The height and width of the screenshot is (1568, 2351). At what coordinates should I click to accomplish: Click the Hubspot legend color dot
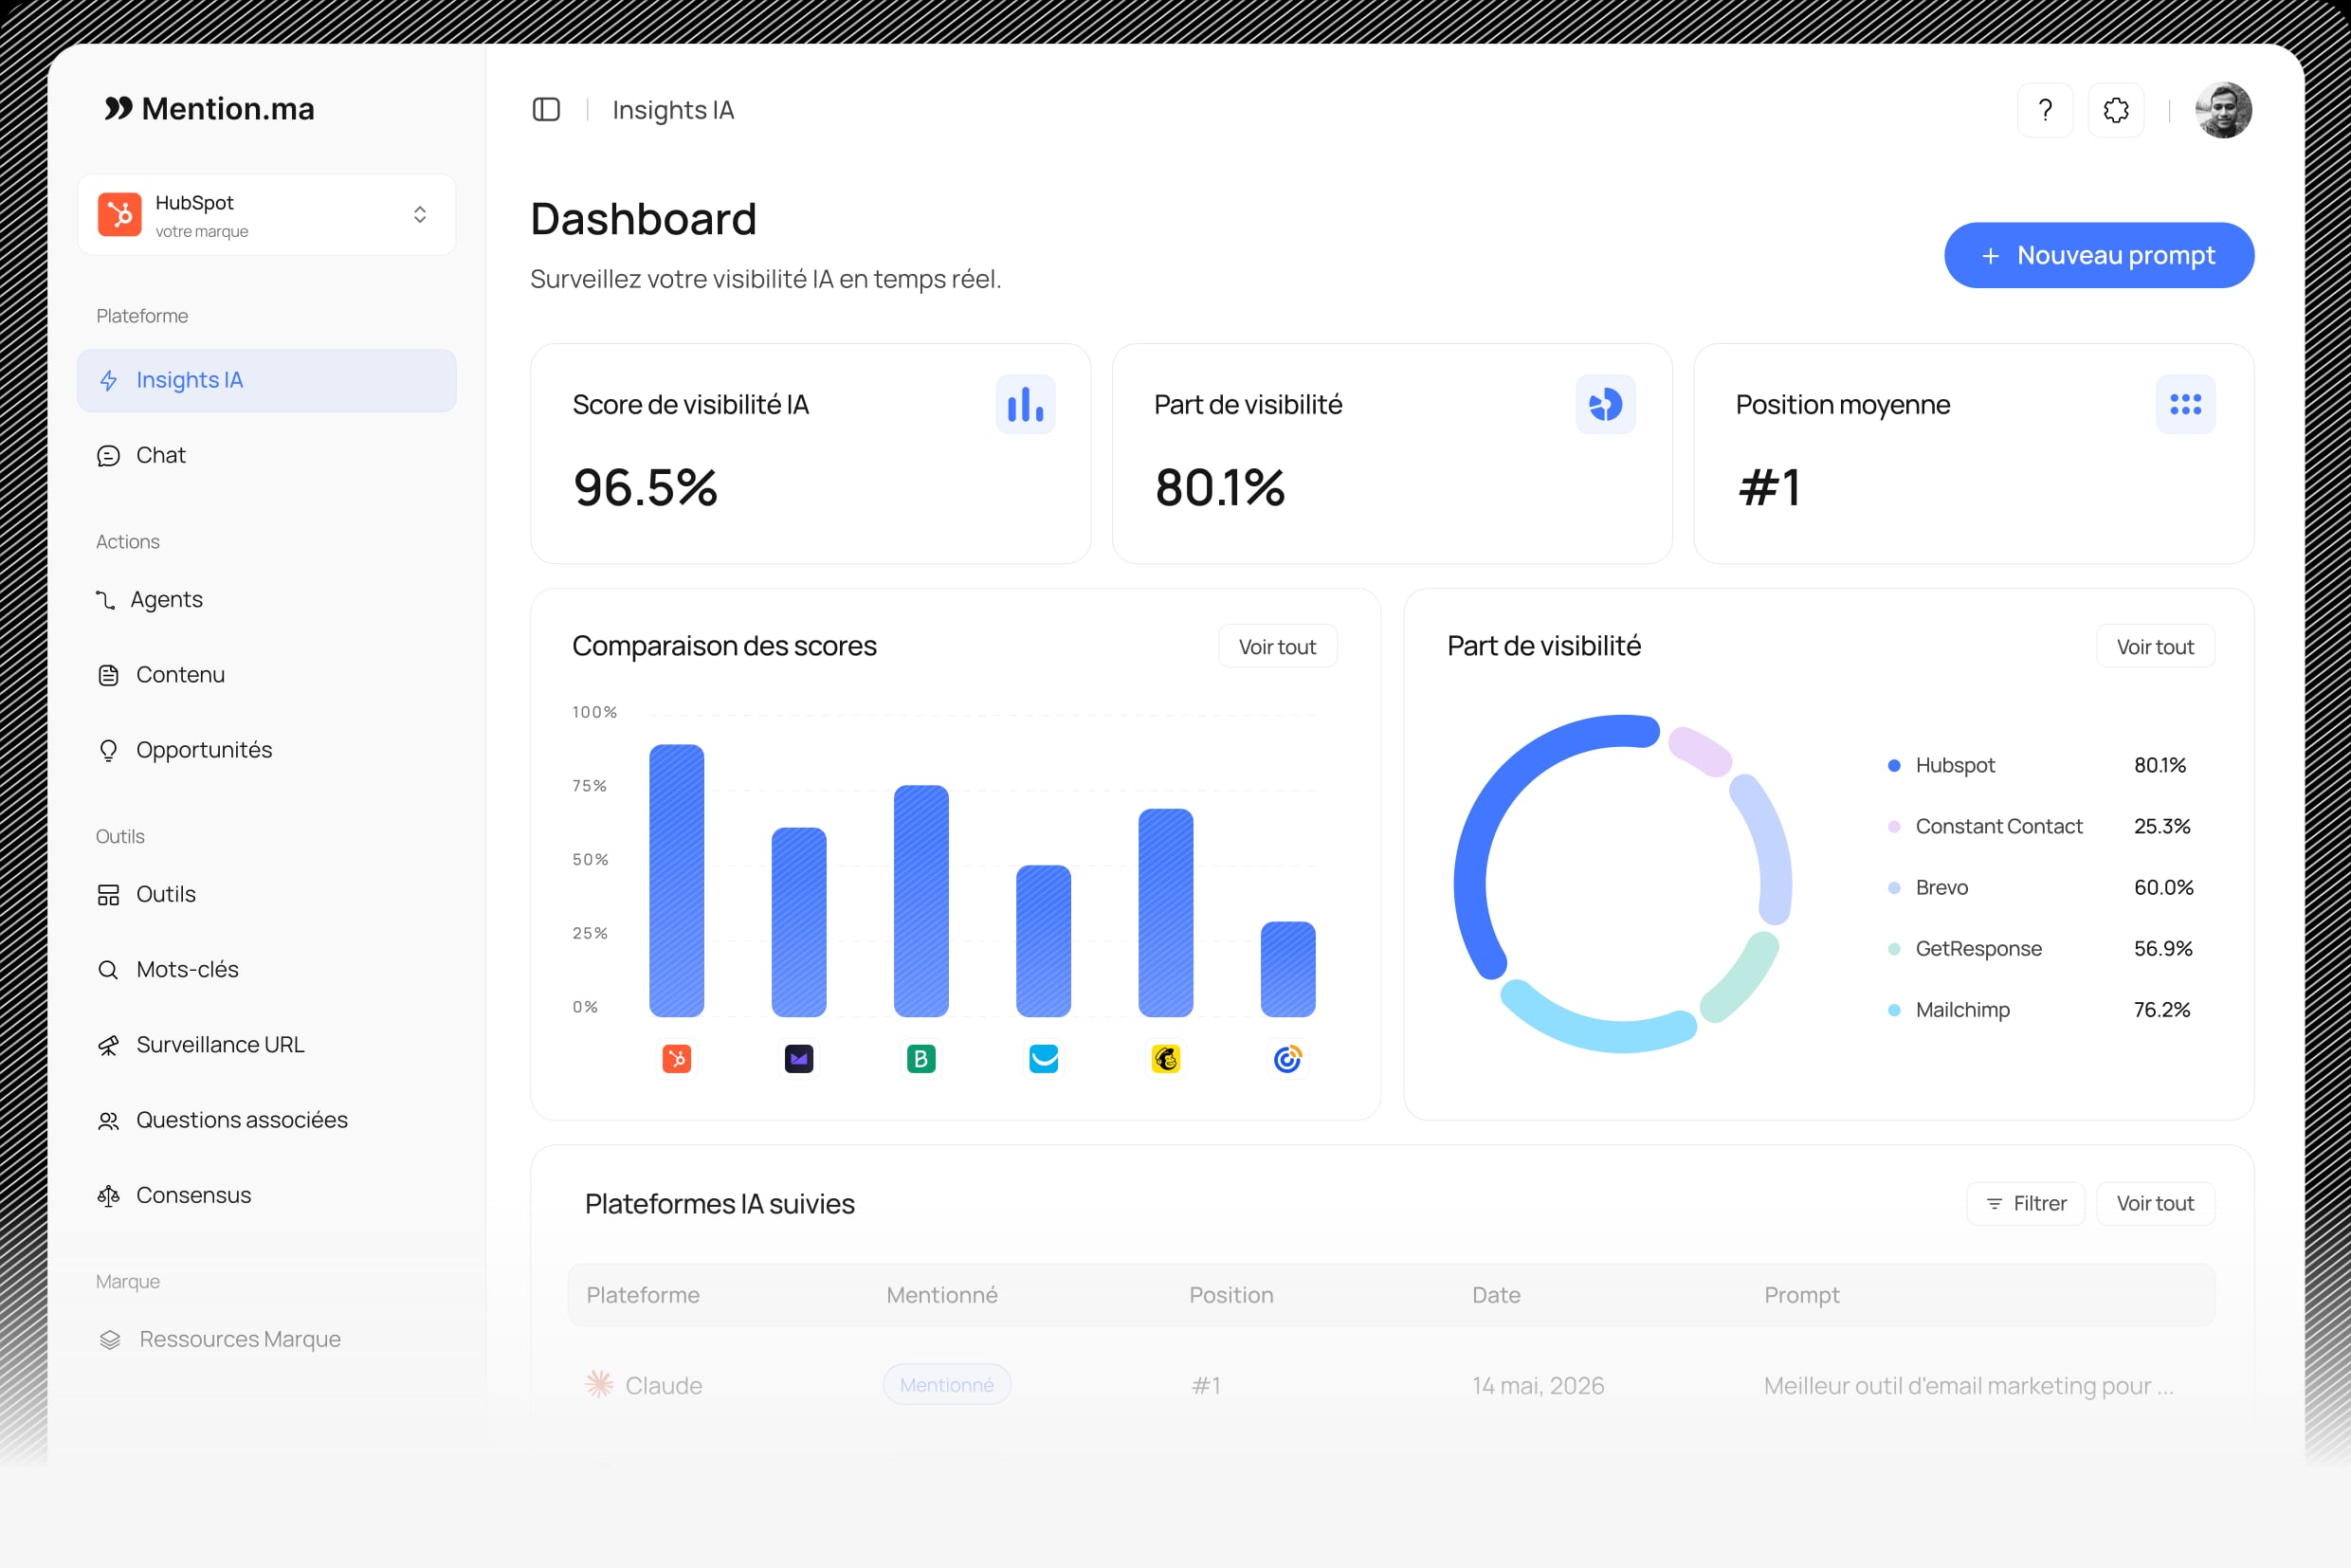(x=1893, y=766)
